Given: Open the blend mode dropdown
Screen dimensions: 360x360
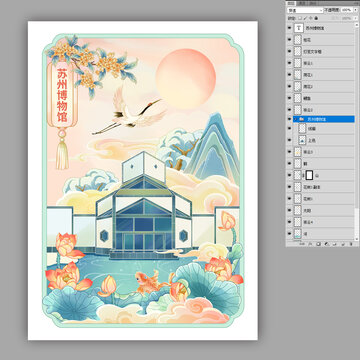Looking at the screenshot, I should (305, 10).
